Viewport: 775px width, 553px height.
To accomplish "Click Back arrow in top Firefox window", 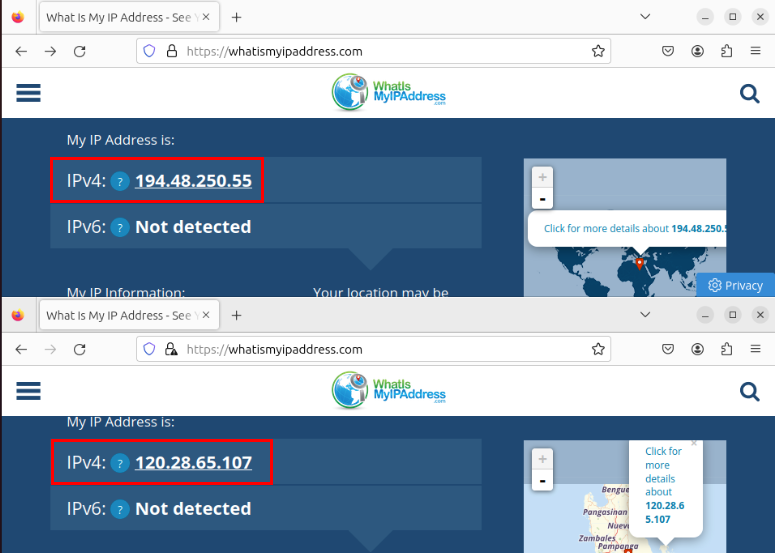I will pyautogui.click(x=21, y=51).
